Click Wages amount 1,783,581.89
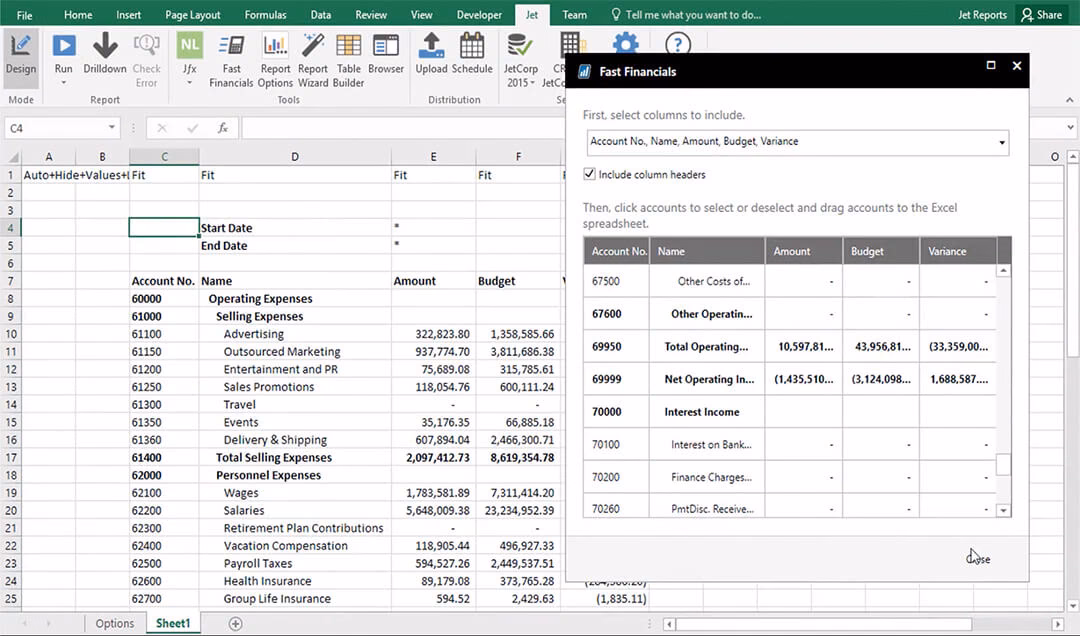 (433, 493)
